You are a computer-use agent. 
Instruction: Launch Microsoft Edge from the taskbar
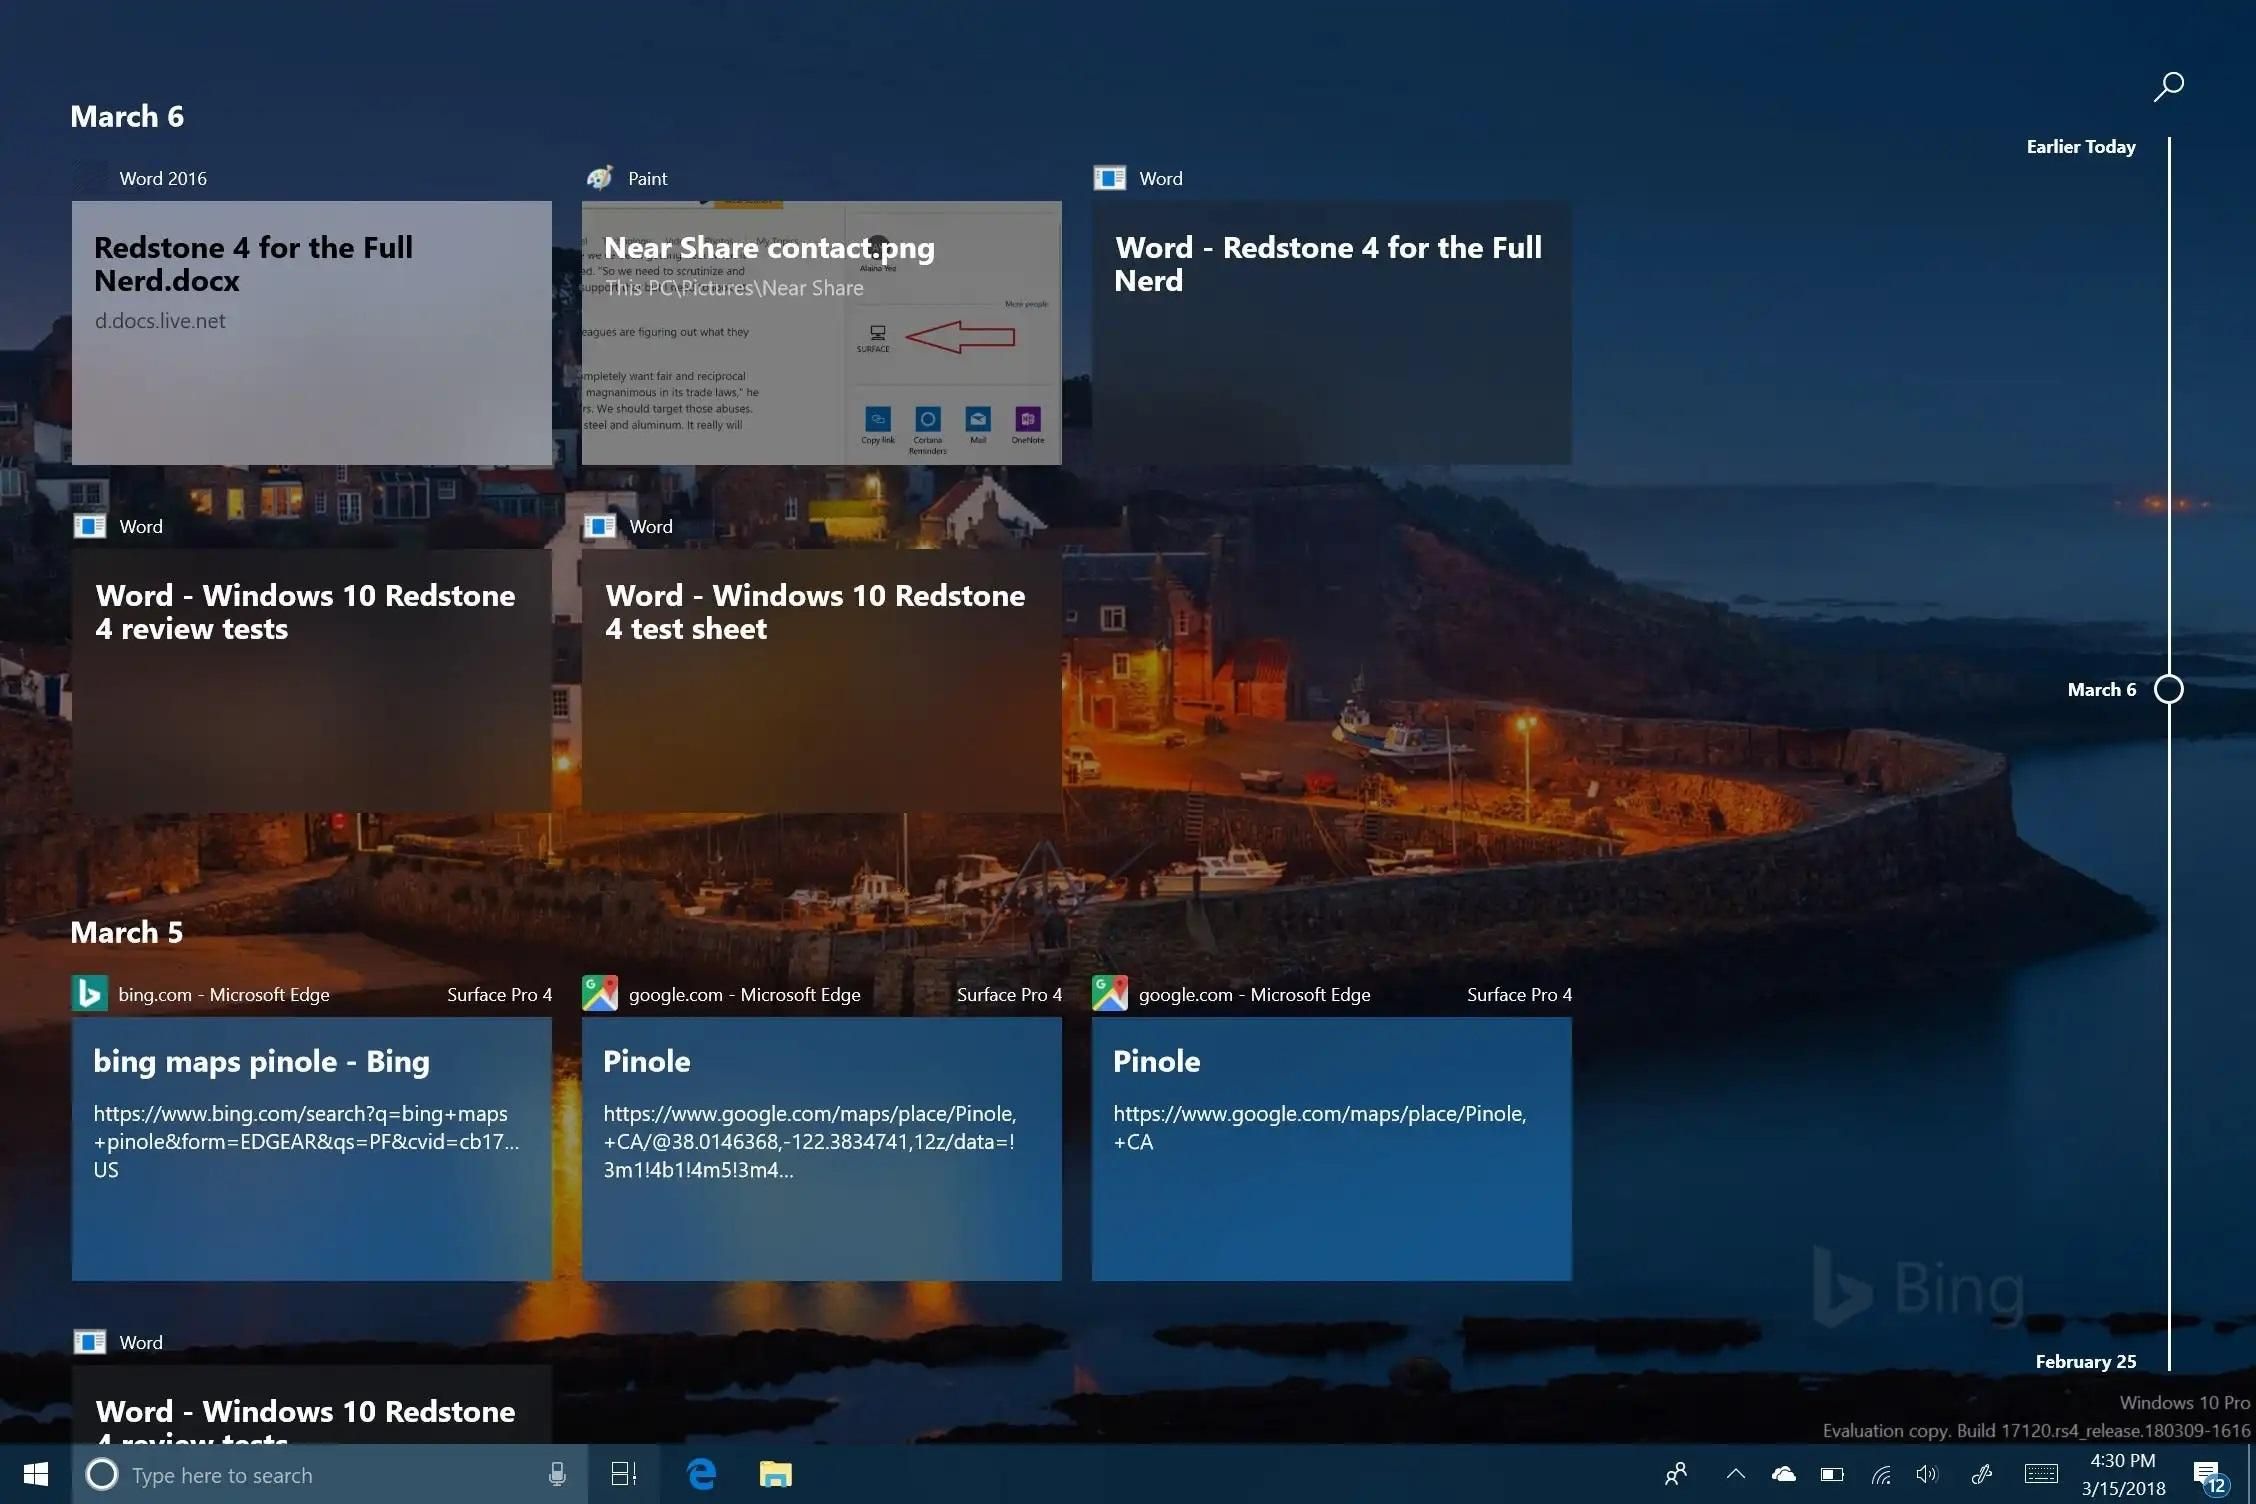(x=701, y=1474)
